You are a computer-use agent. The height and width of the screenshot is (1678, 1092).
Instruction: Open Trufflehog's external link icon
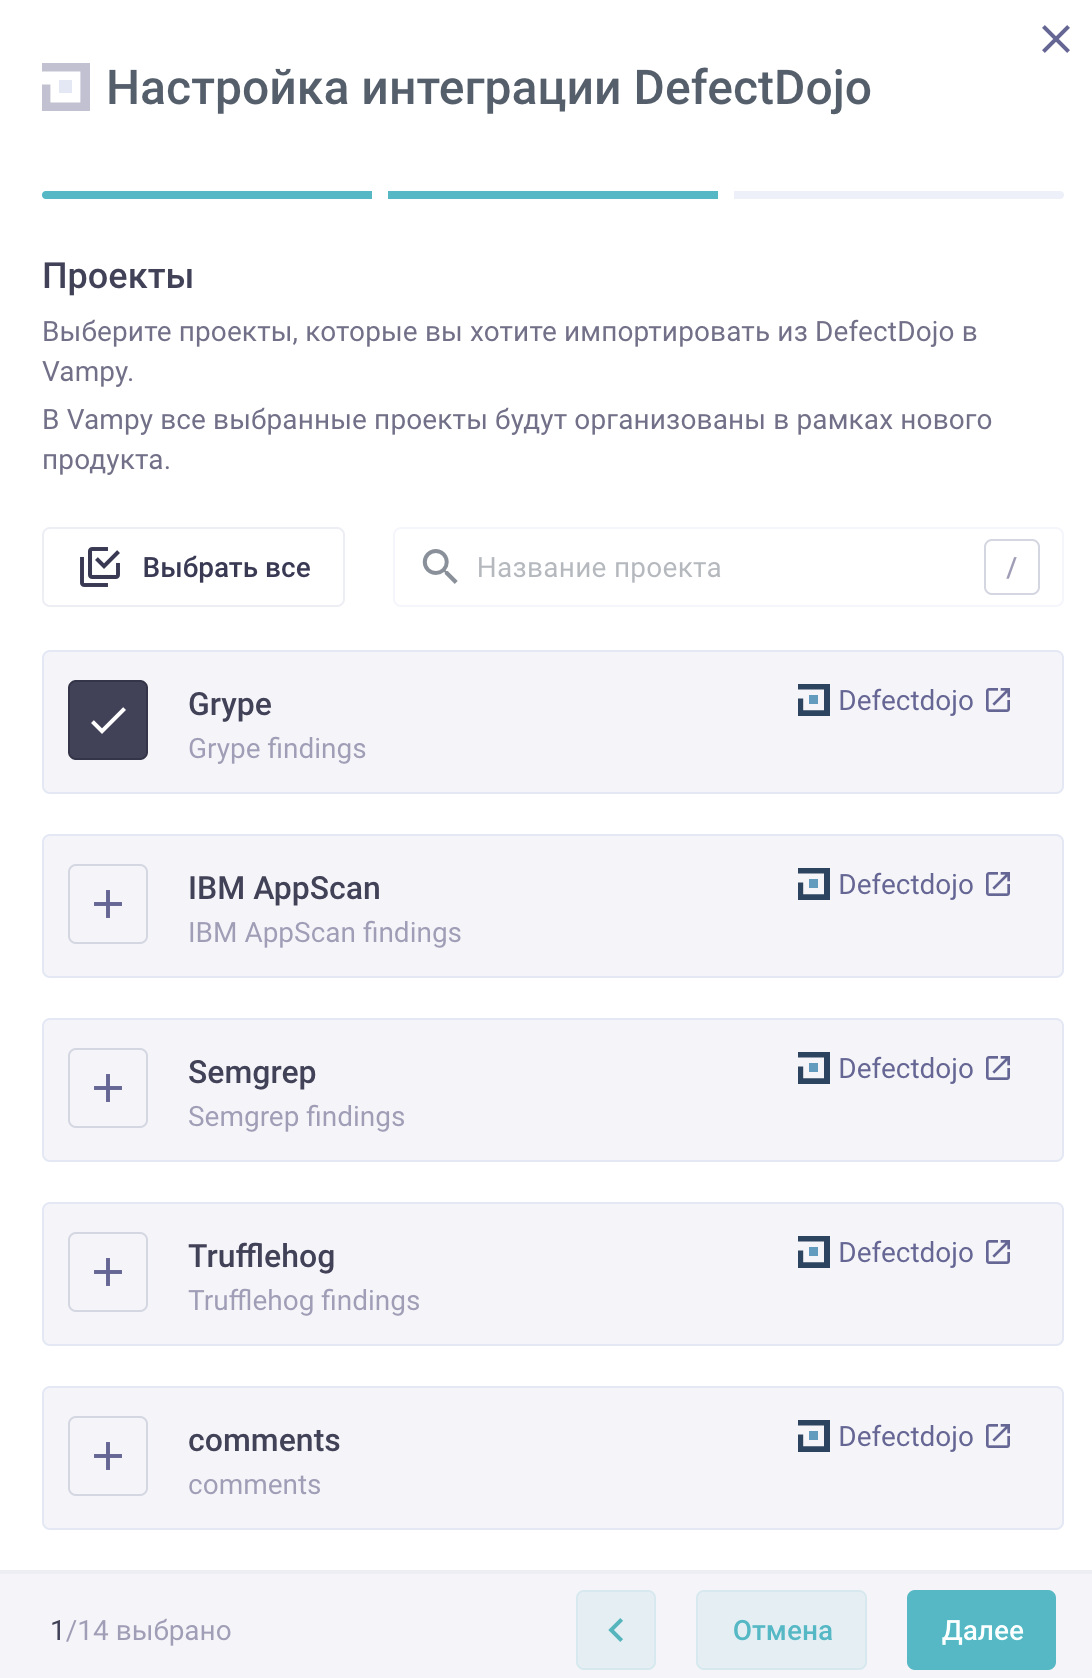[998, 1252]
